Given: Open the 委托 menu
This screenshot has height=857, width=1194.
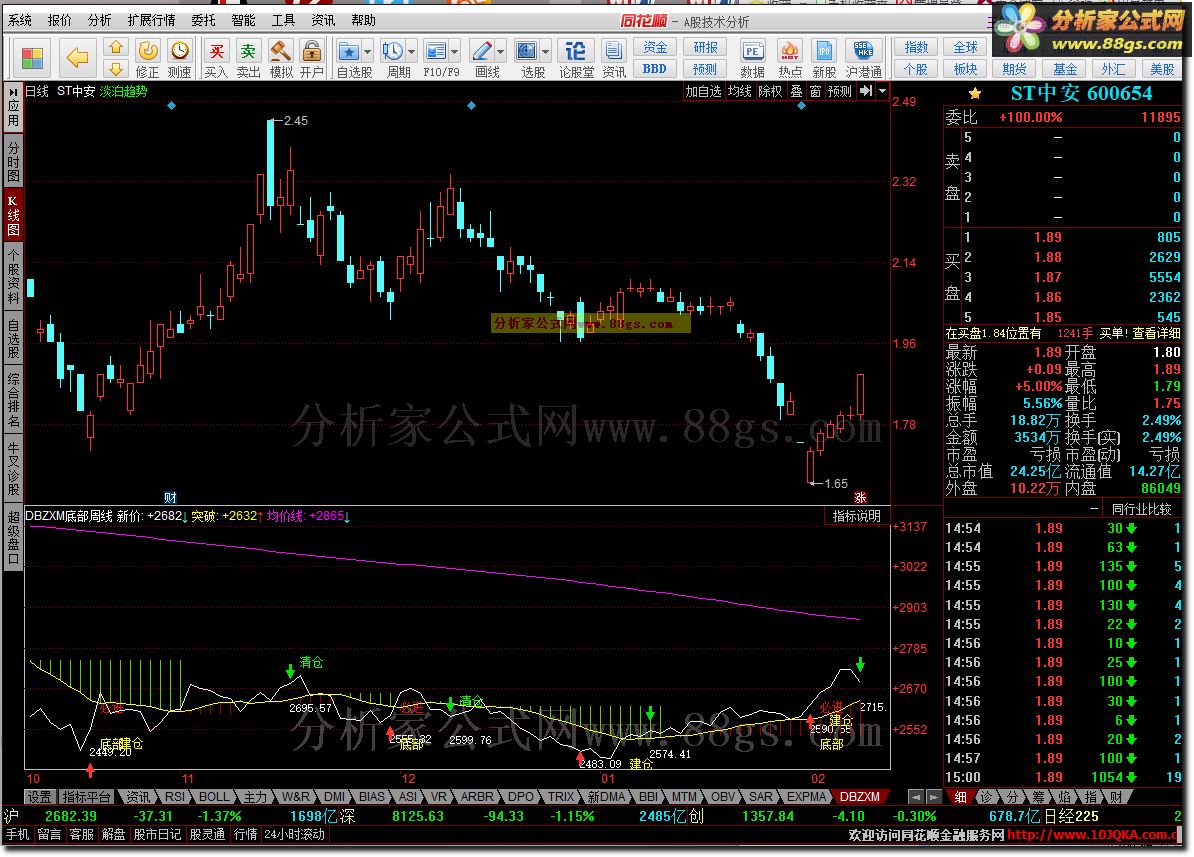Looking at the screenshot, I should pos(203,21).
